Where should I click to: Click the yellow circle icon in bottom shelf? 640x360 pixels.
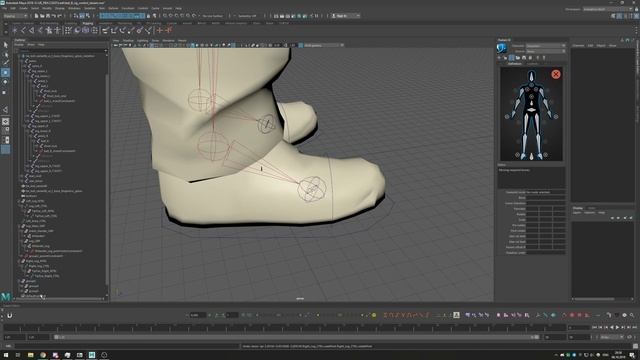coord(374,315)
